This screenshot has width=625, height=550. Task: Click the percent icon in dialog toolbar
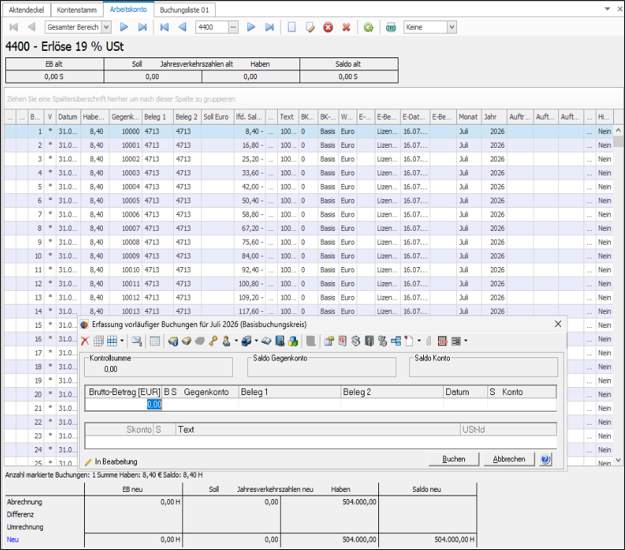pyautogui.click(x=382, y=341)
